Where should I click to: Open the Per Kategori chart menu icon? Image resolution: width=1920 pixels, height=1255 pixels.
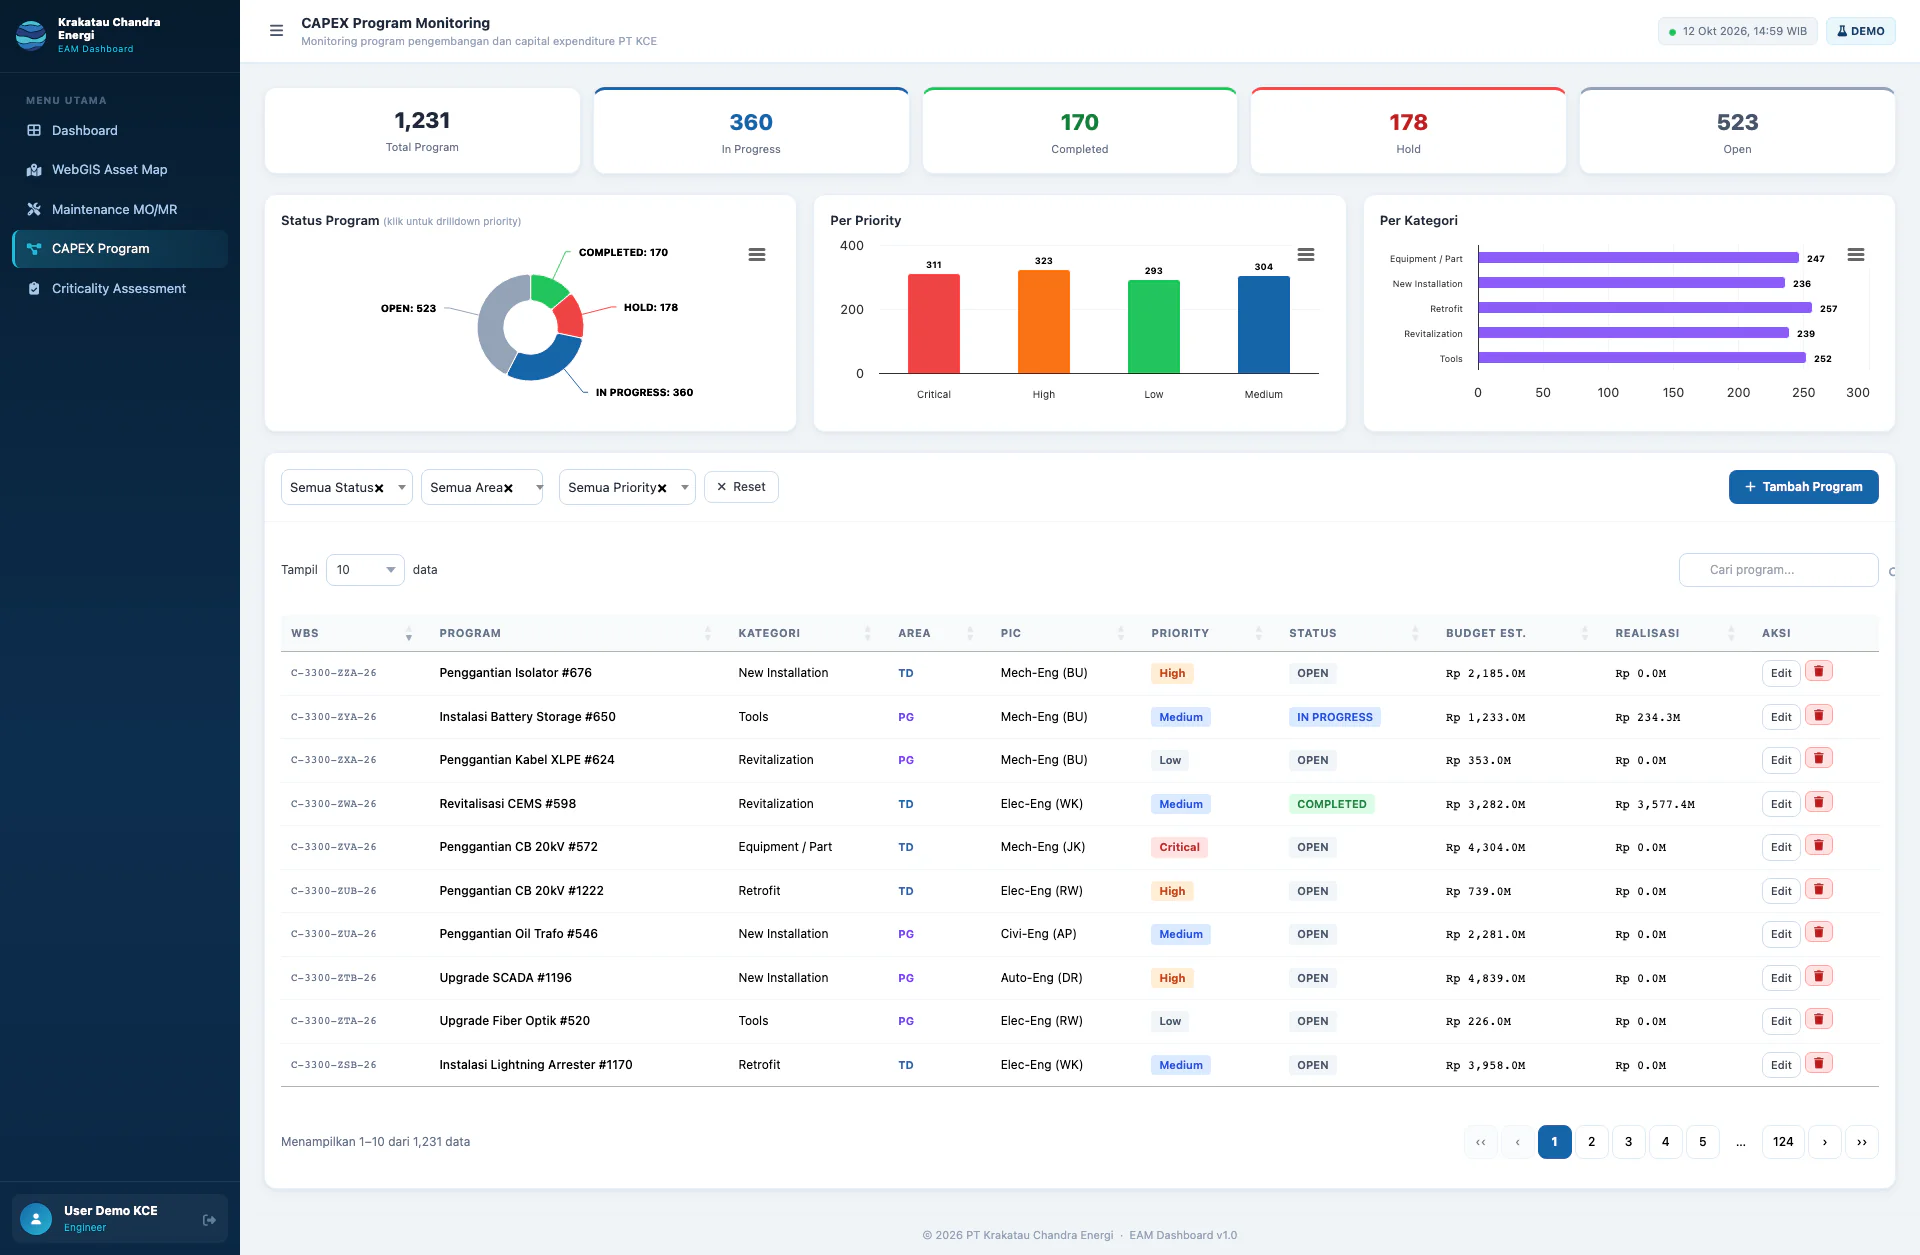click(x=1856, y=255)
